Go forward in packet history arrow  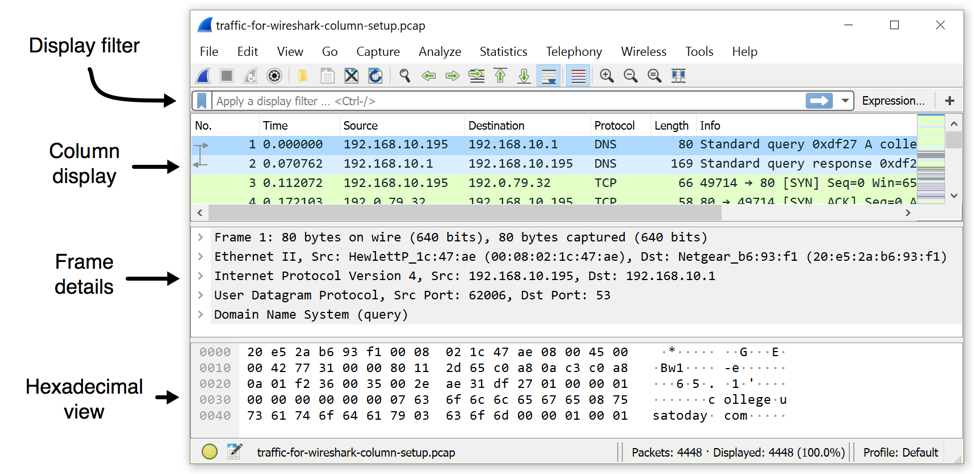click(x=452, y=76)
